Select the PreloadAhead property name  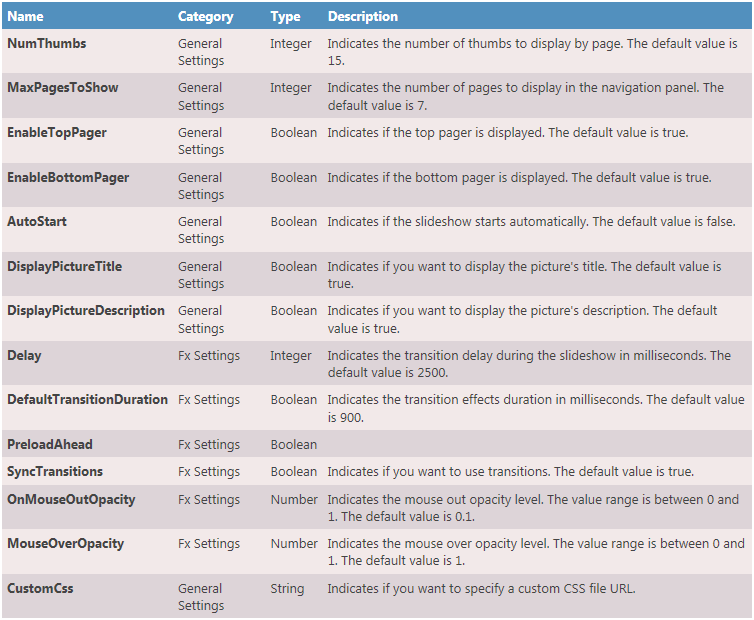click(50, 444)
